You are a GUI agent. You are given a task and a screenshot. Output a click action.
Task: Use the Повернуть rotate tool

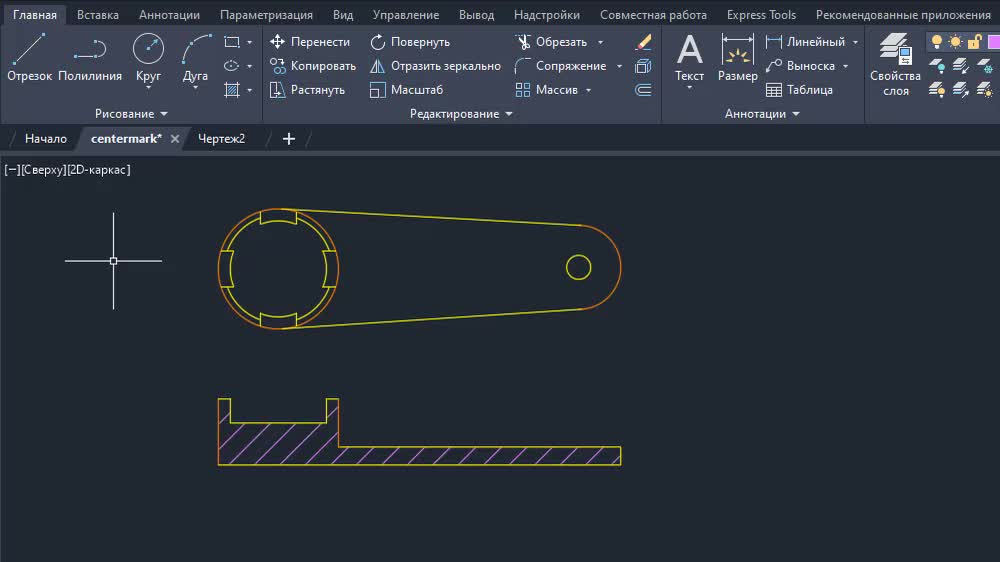[x=410, y=42]
